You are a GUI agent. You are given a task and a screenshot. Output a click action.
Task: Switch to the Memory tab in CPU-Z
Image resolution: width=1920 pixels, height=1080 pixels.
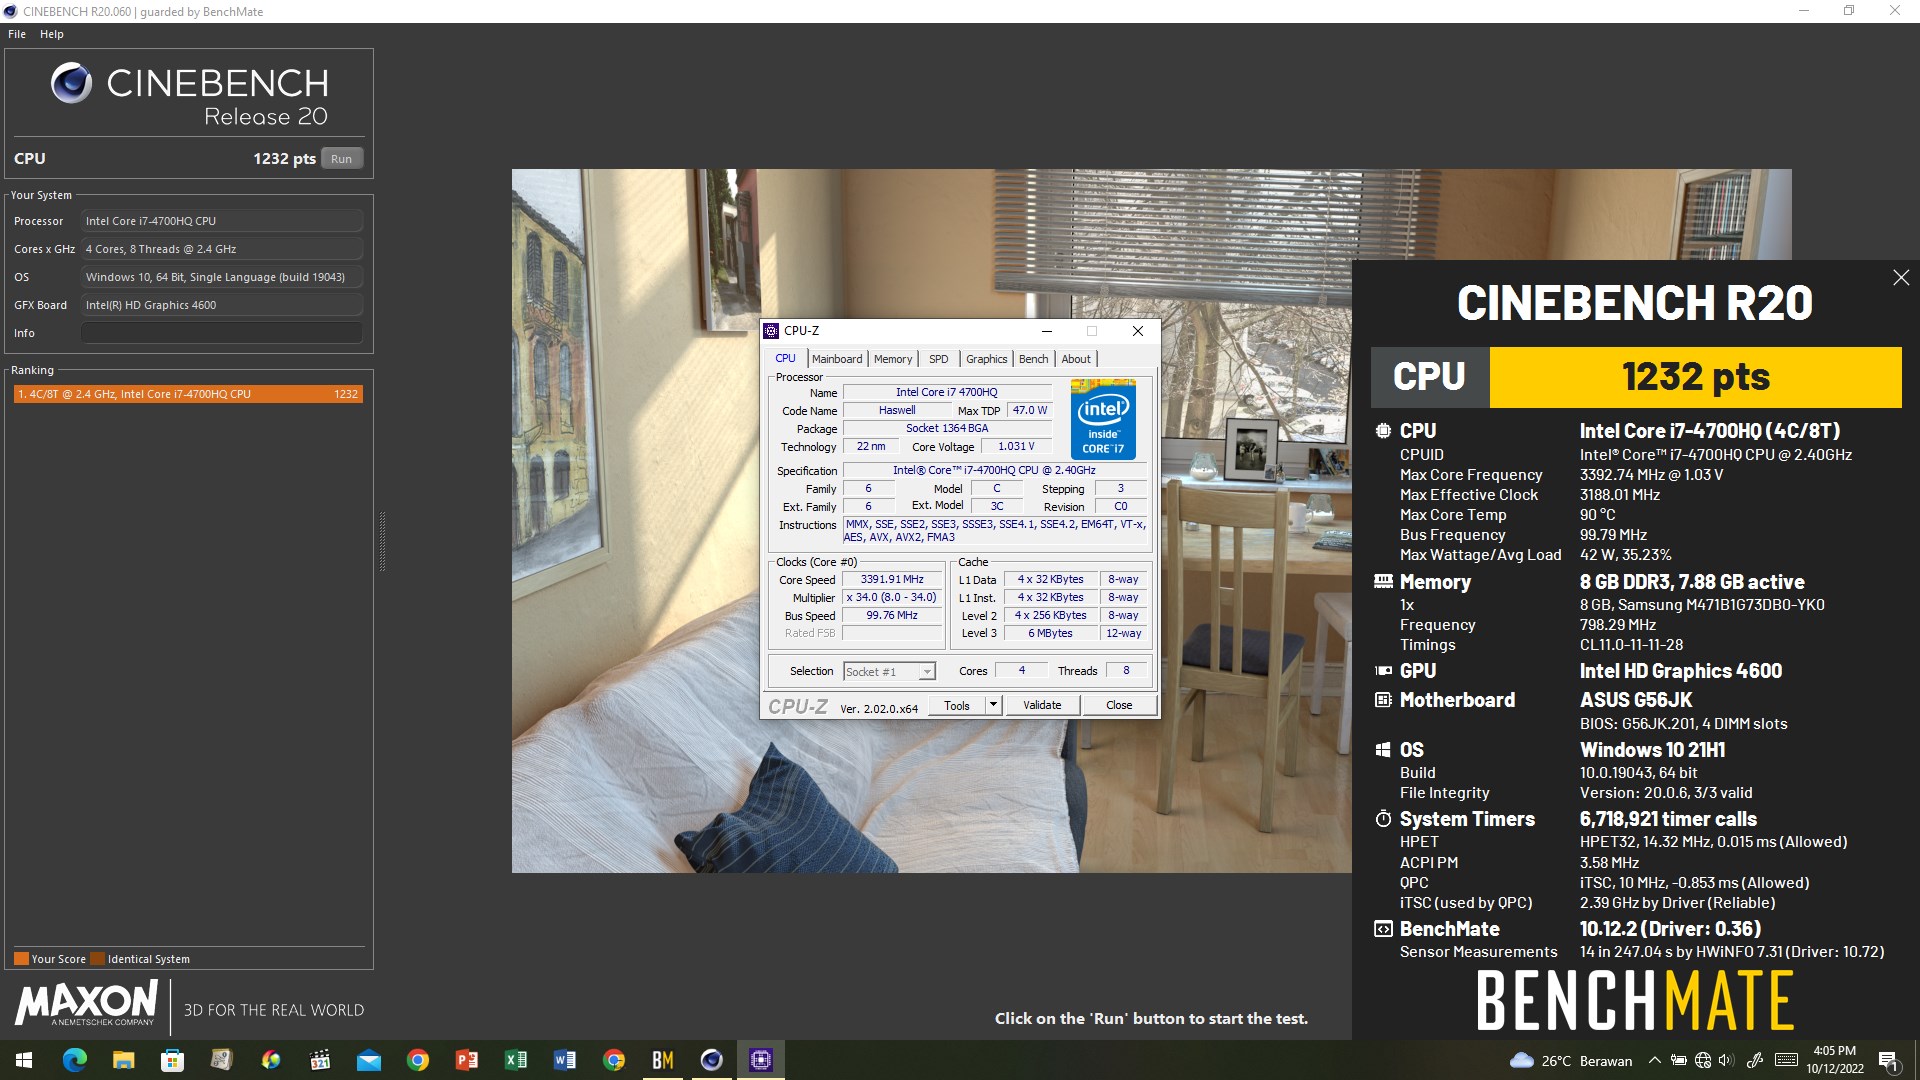click(893, 359)
